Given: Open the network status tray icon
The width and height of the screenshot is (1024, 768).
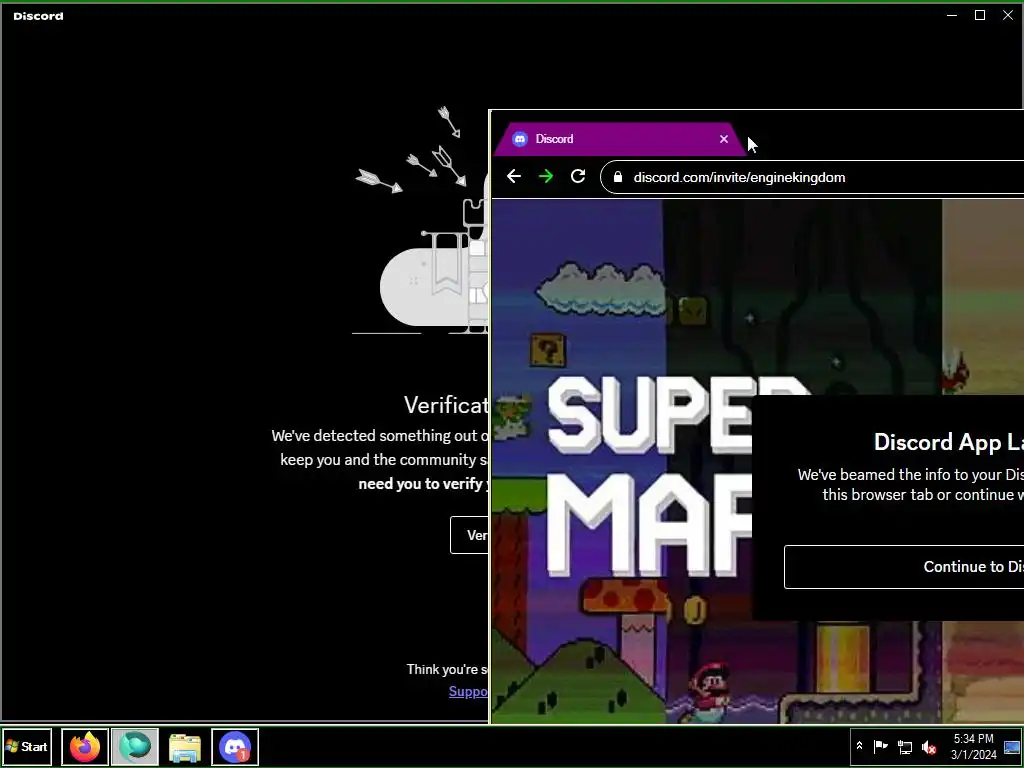Looking at the screenshot, I should point(905,746).
